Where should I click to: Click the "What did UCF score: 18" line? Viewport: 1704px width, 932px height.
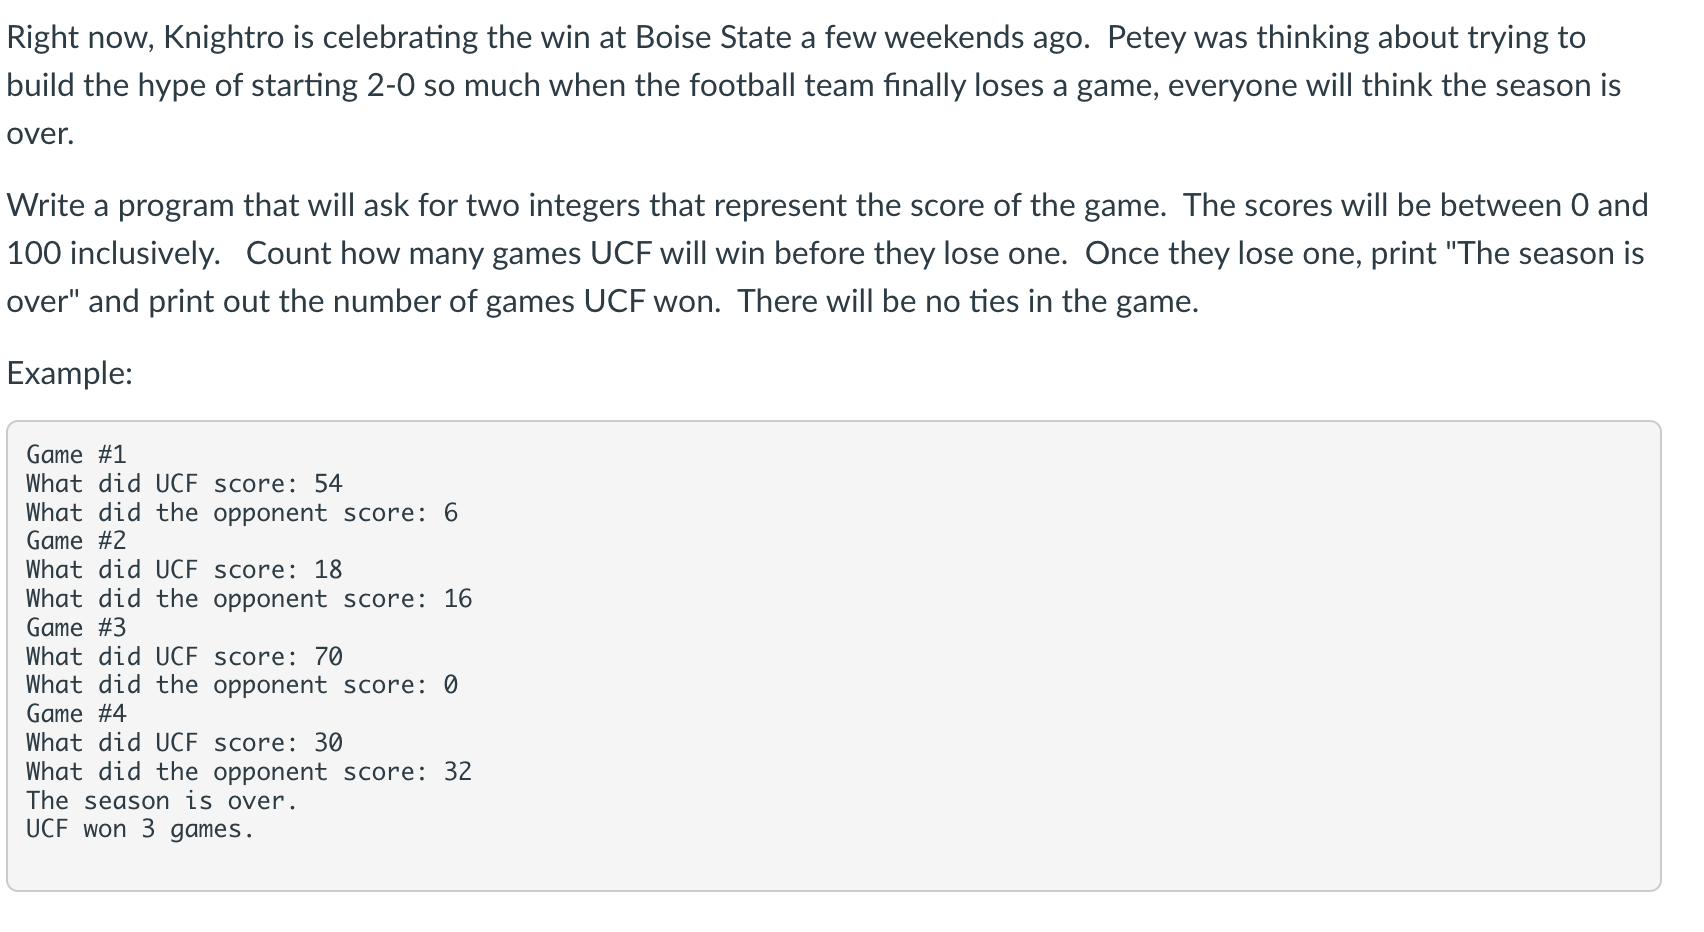[184, 570]
